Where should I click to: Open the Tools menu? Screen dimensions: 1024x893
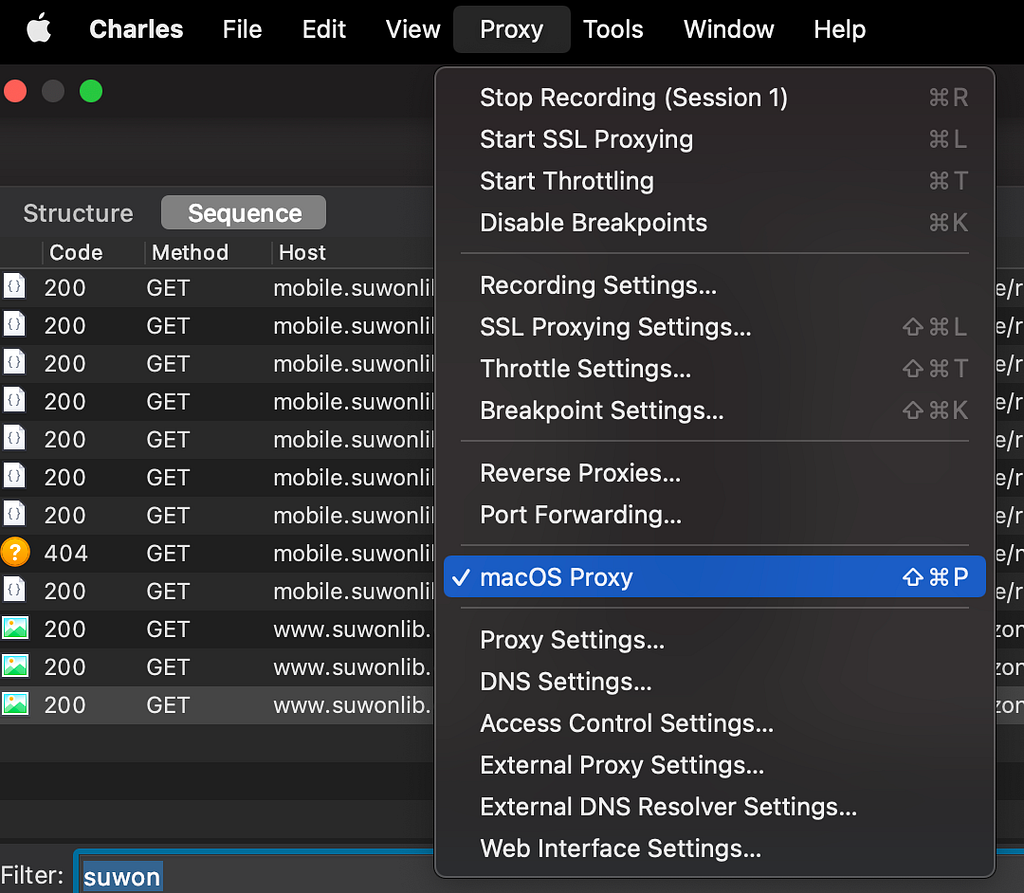coord(613,29)
